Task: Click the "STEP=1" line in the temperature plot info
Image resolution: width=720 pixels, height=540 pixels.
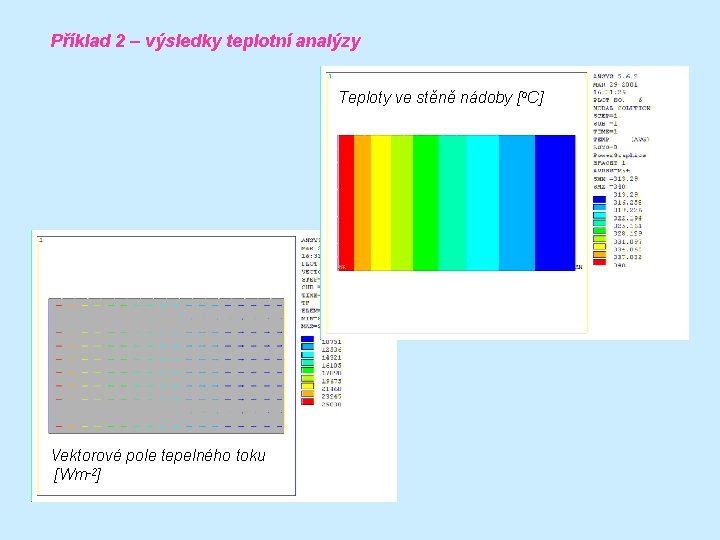Action: click(605, 116)
